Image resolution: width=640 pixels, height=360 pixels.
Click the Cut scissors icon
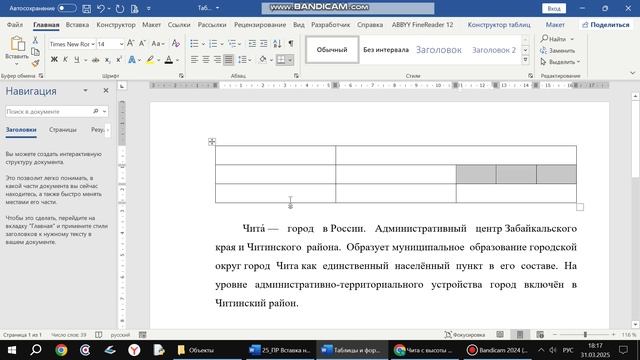click(36, 40)
